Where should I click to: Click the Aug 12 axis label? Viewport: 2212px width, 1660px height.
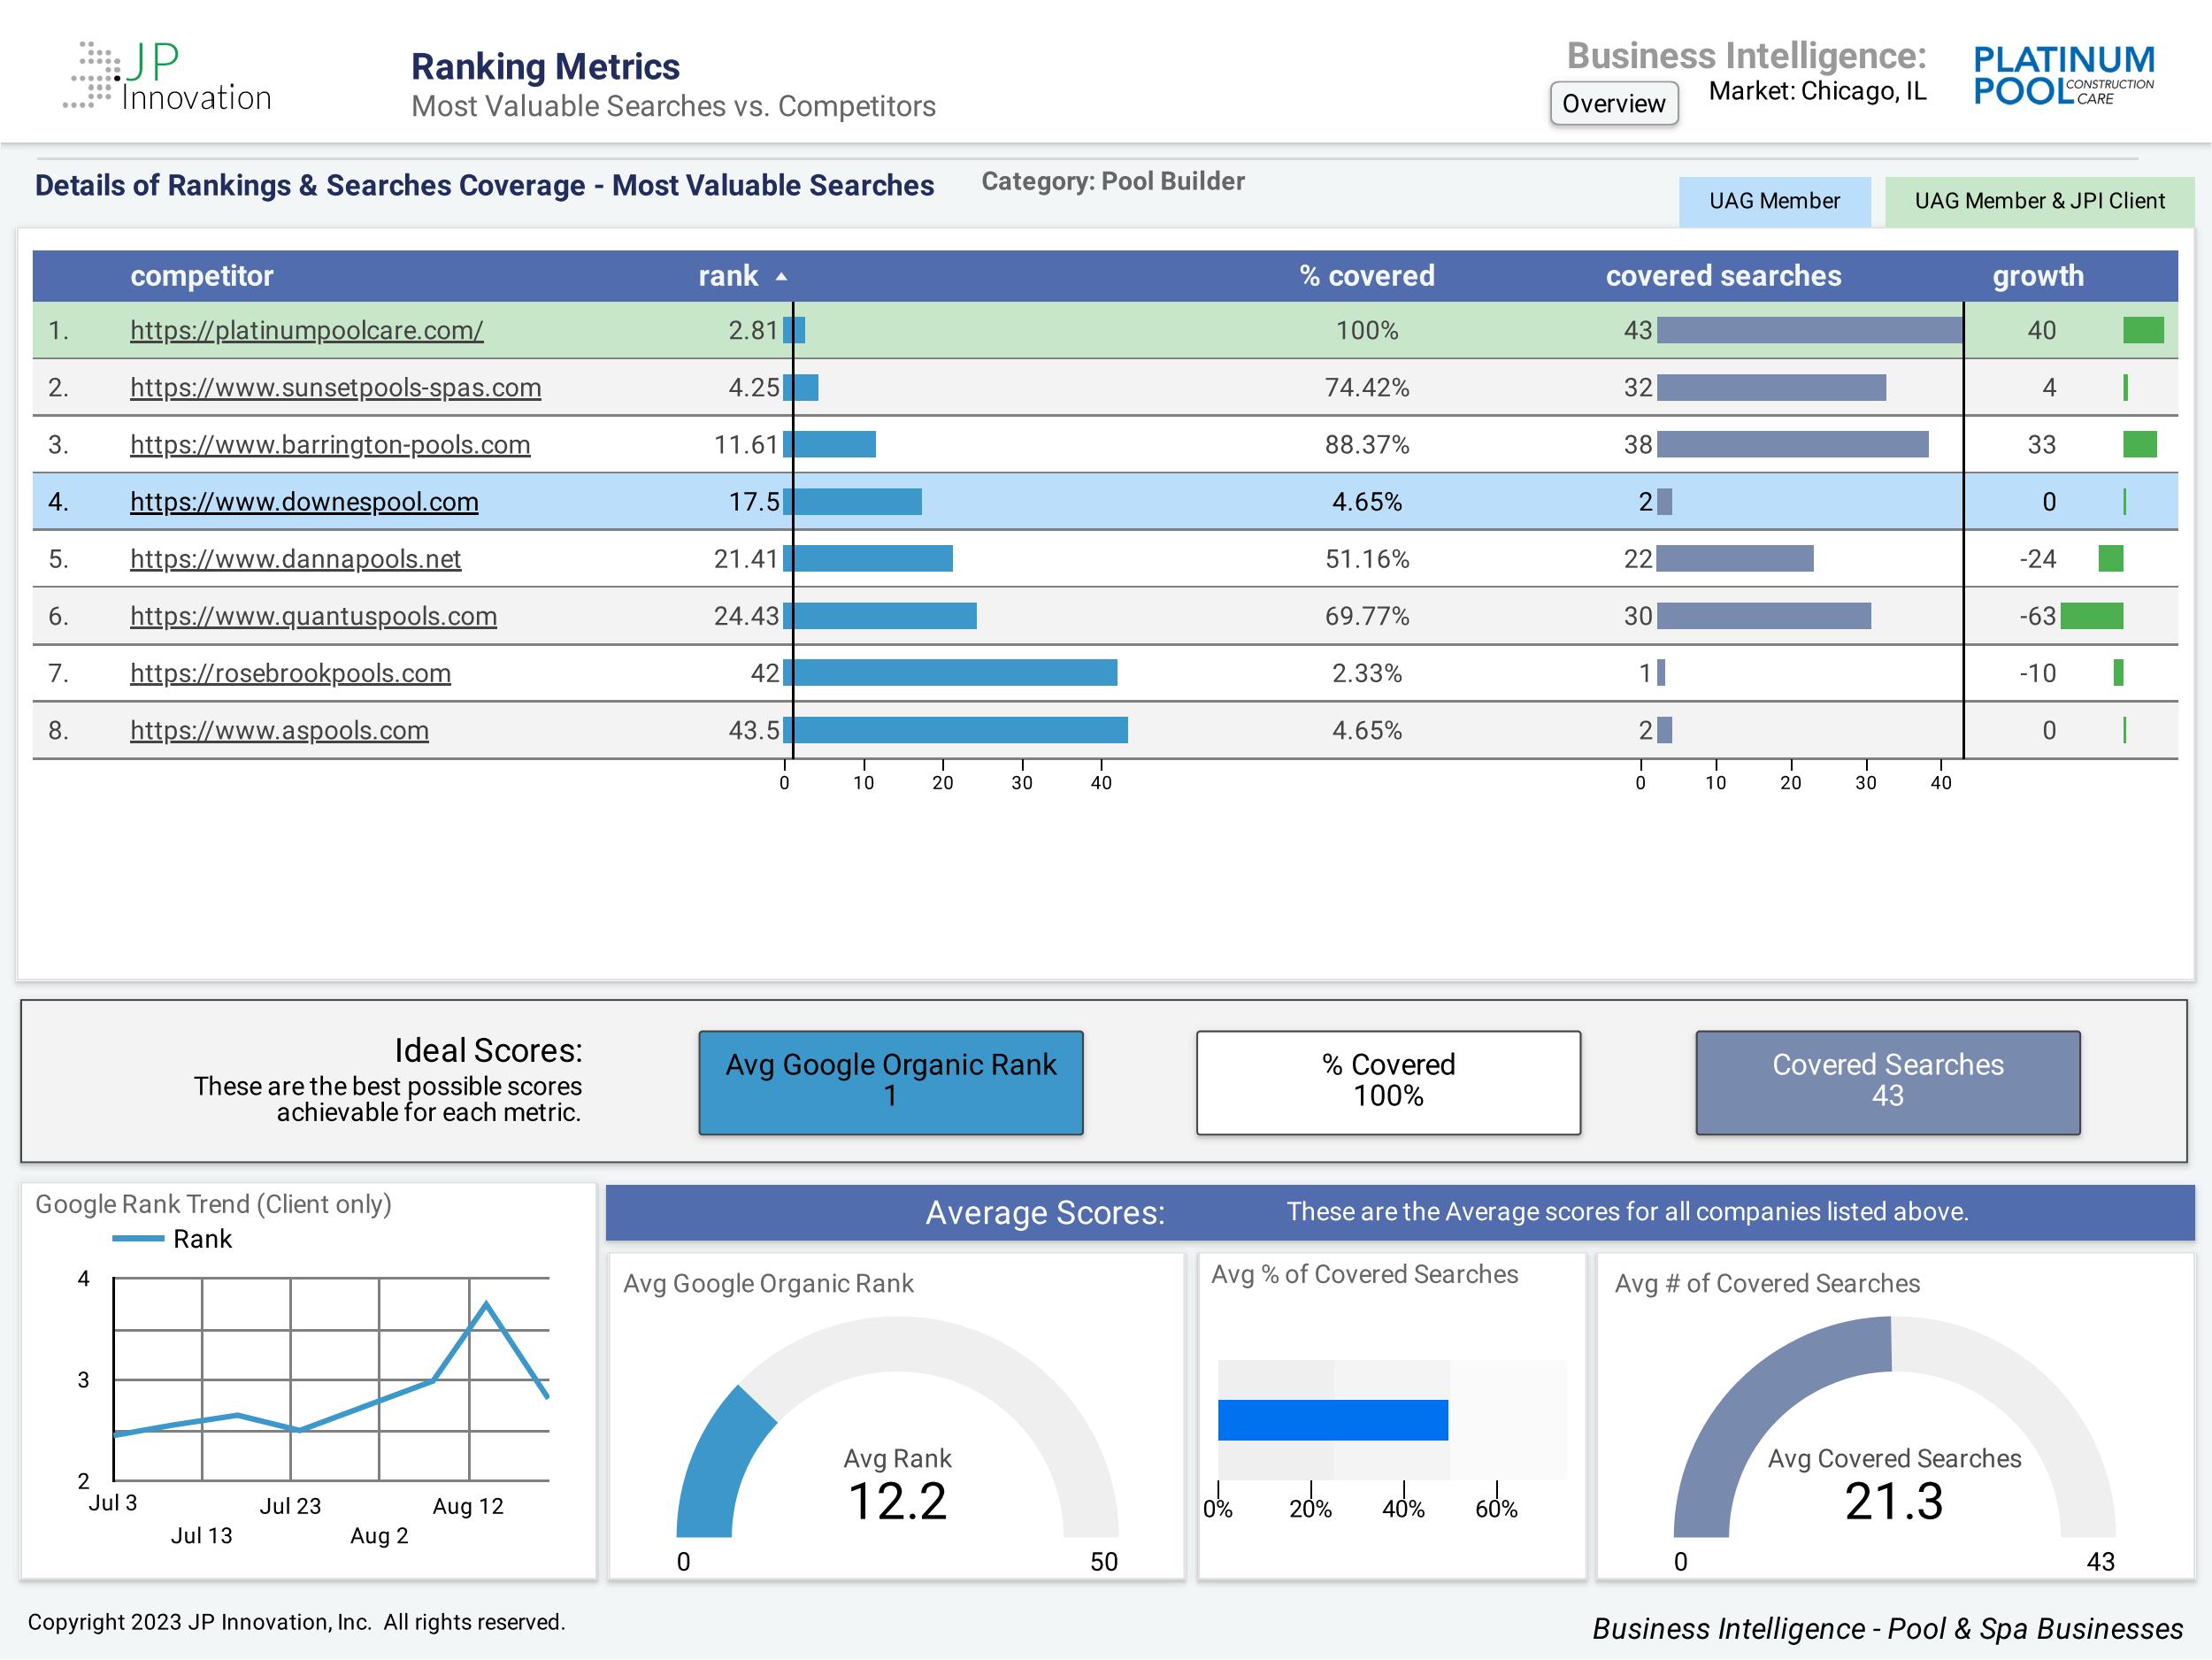[x=467, y=1506]
